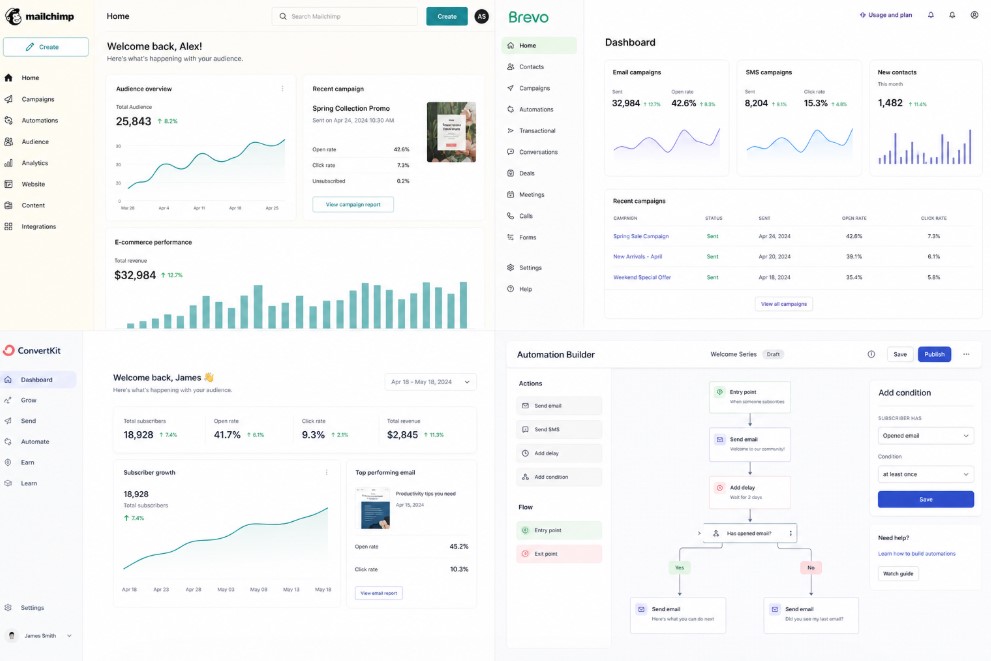
Task: Open the AS profile avatar
Action: click(482, 16)
